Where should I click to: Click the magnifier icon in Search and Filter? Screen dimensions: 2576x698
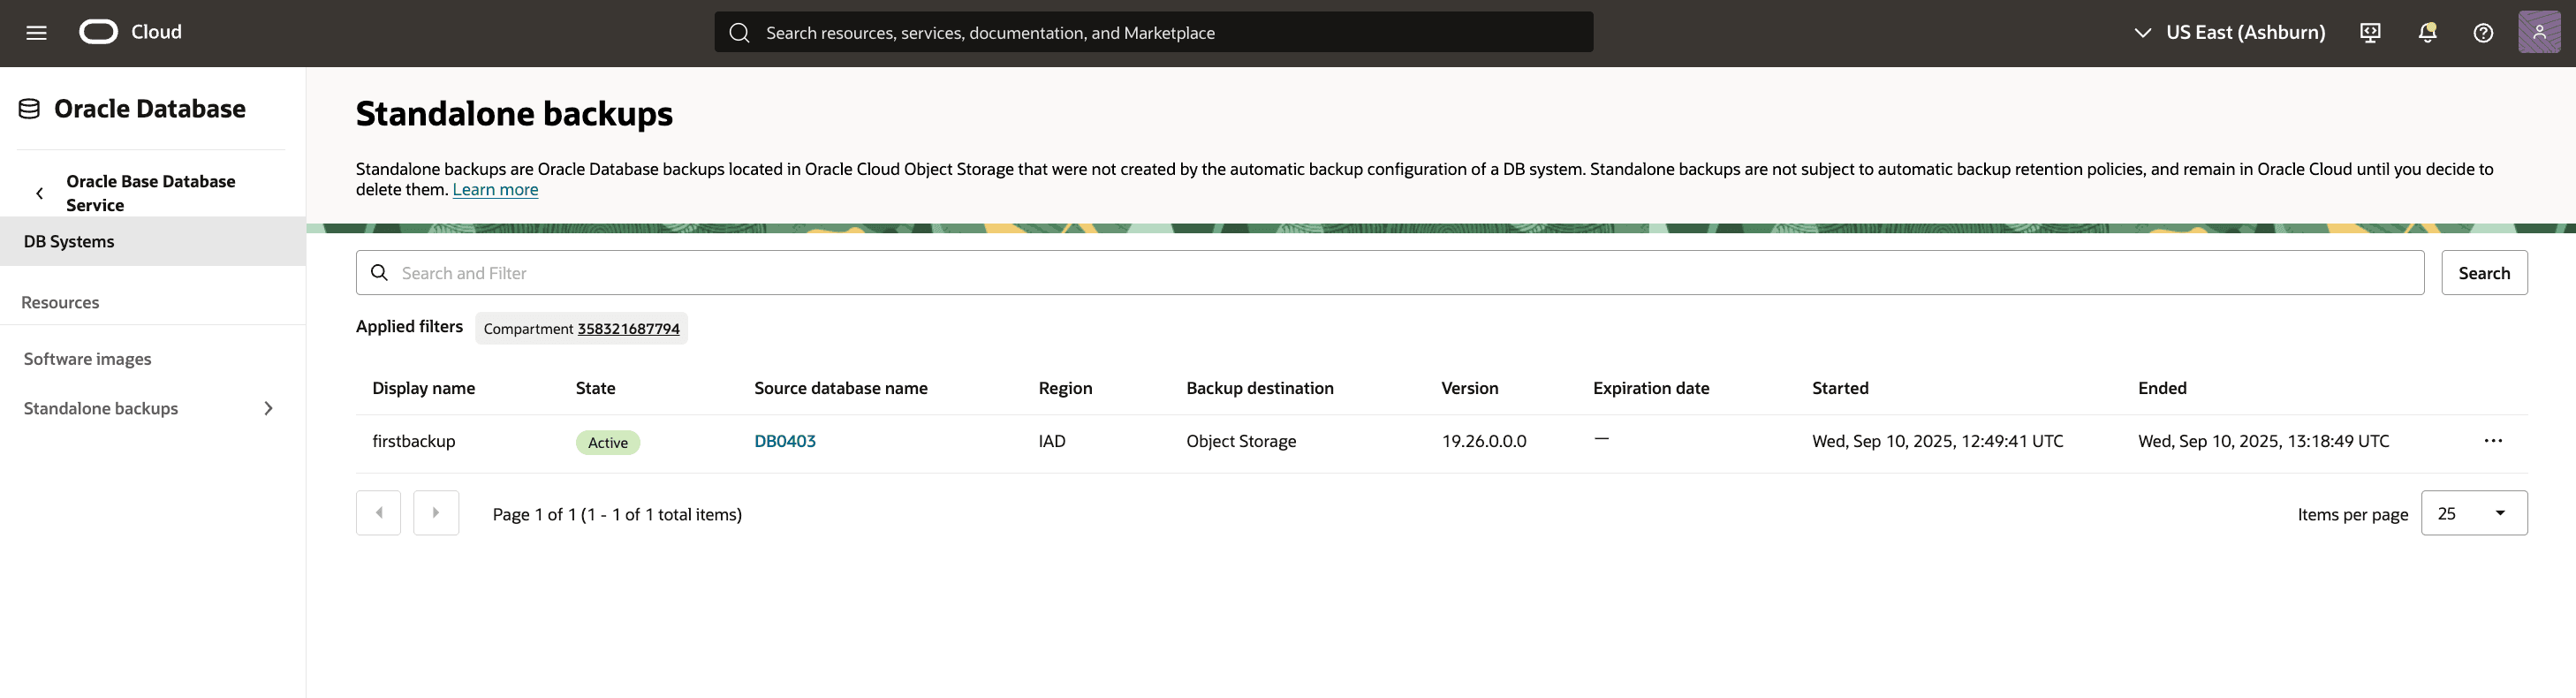379,273
